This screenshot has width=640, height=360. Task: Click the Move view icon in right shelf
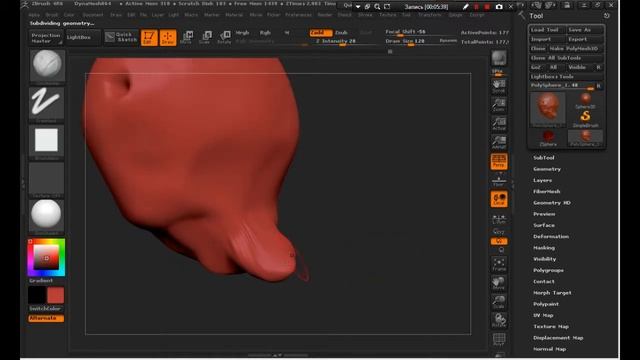point(499,283)
